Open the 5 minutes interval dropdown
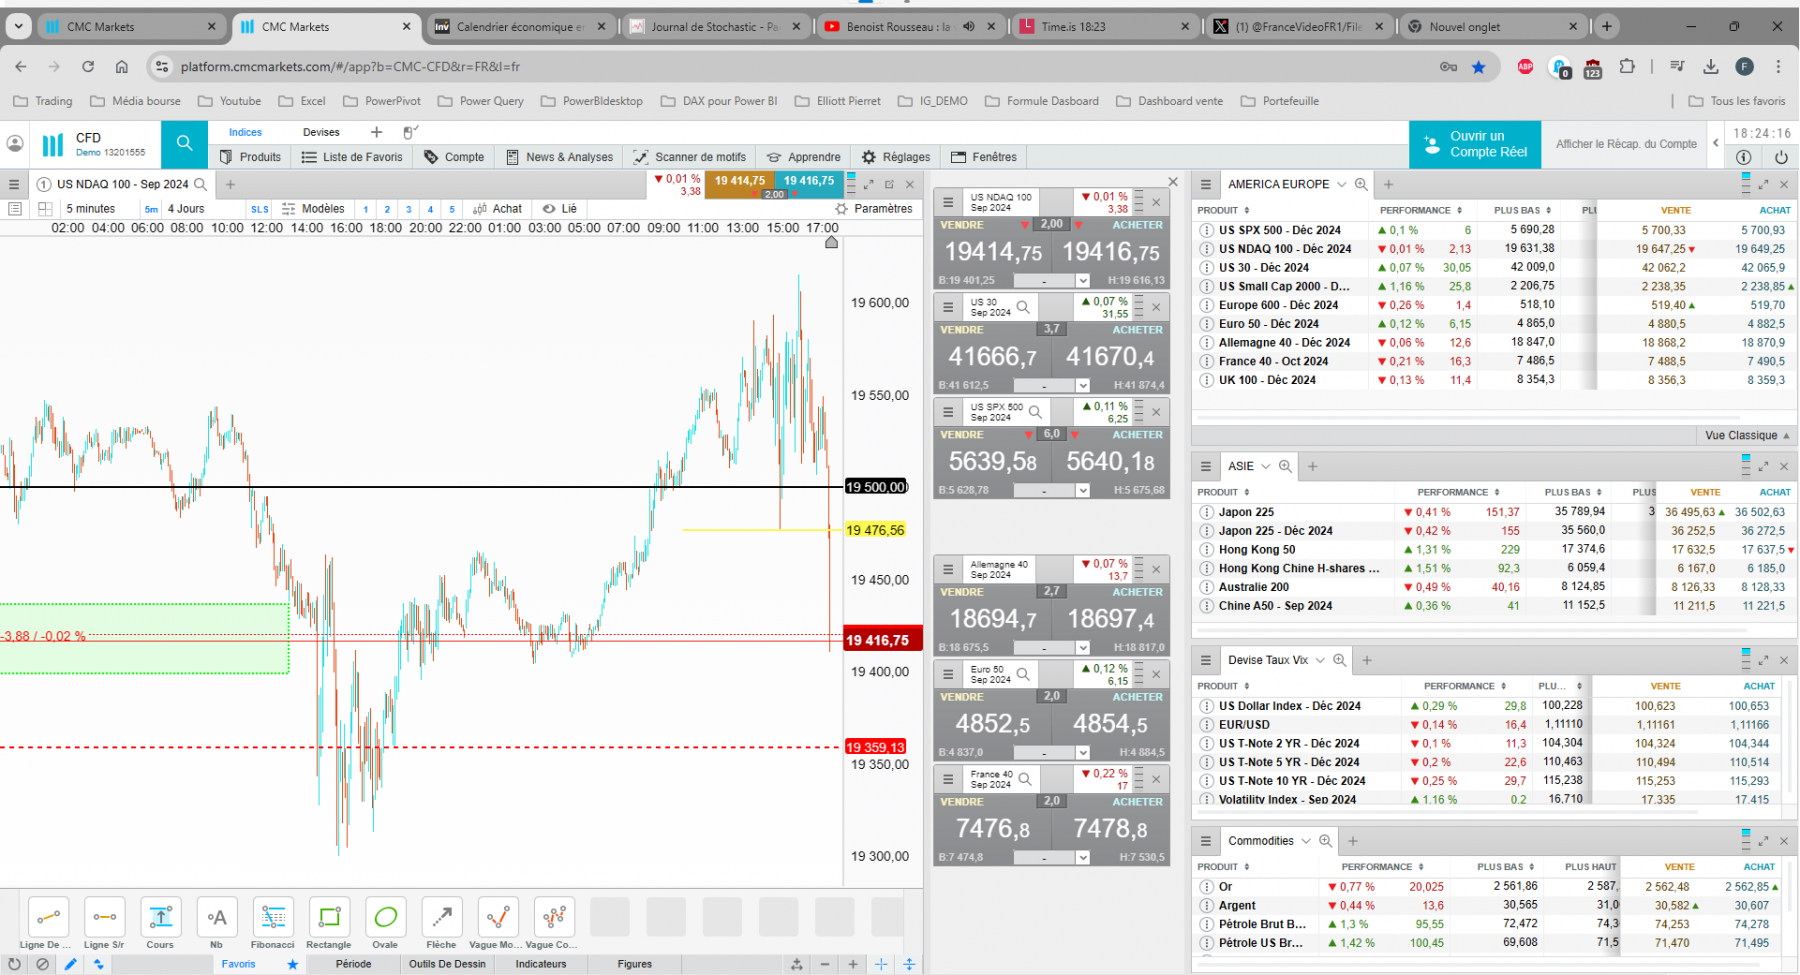 pyautogui.click(x=91, y=209)
